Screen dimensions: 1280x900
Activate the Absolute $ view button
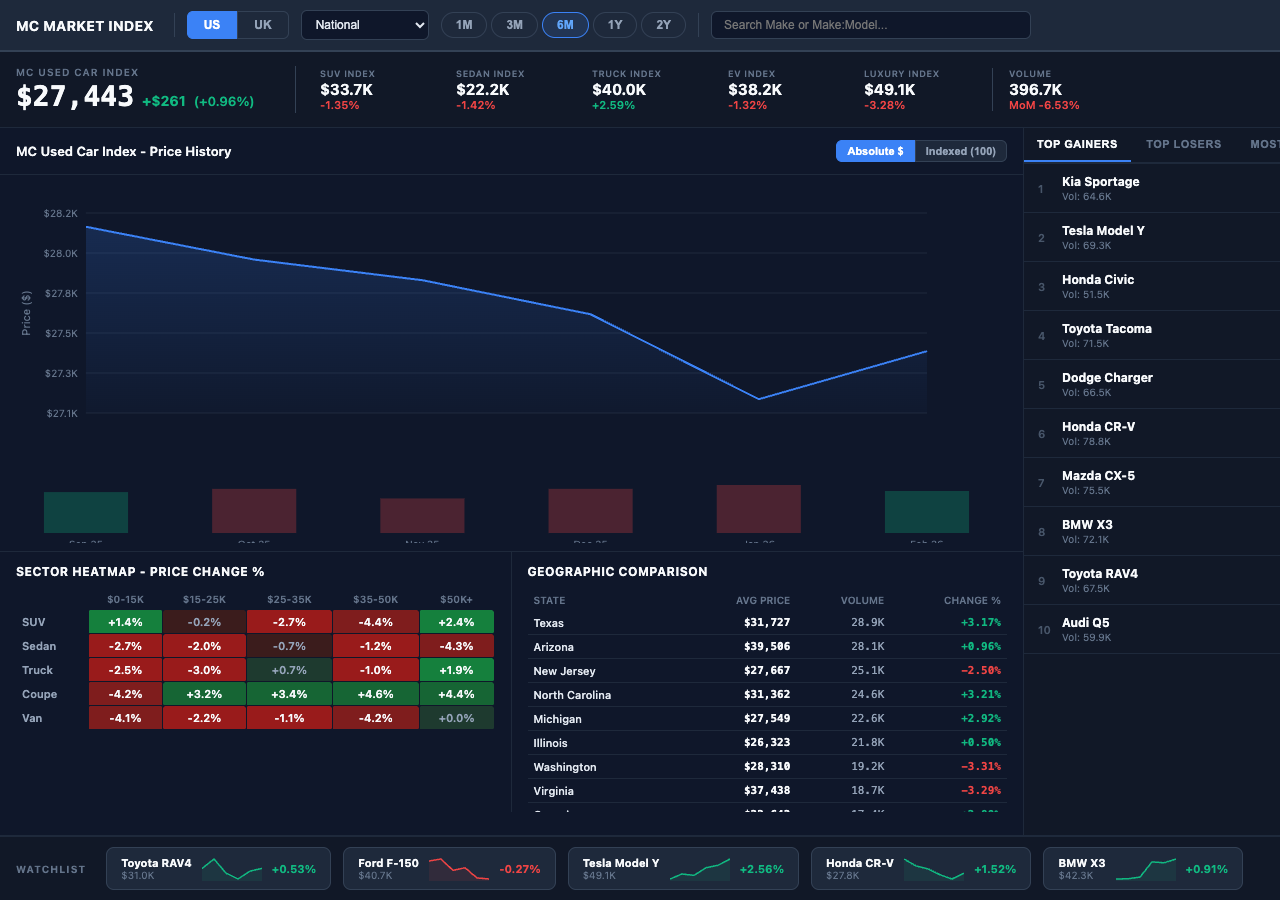point(874,151)
